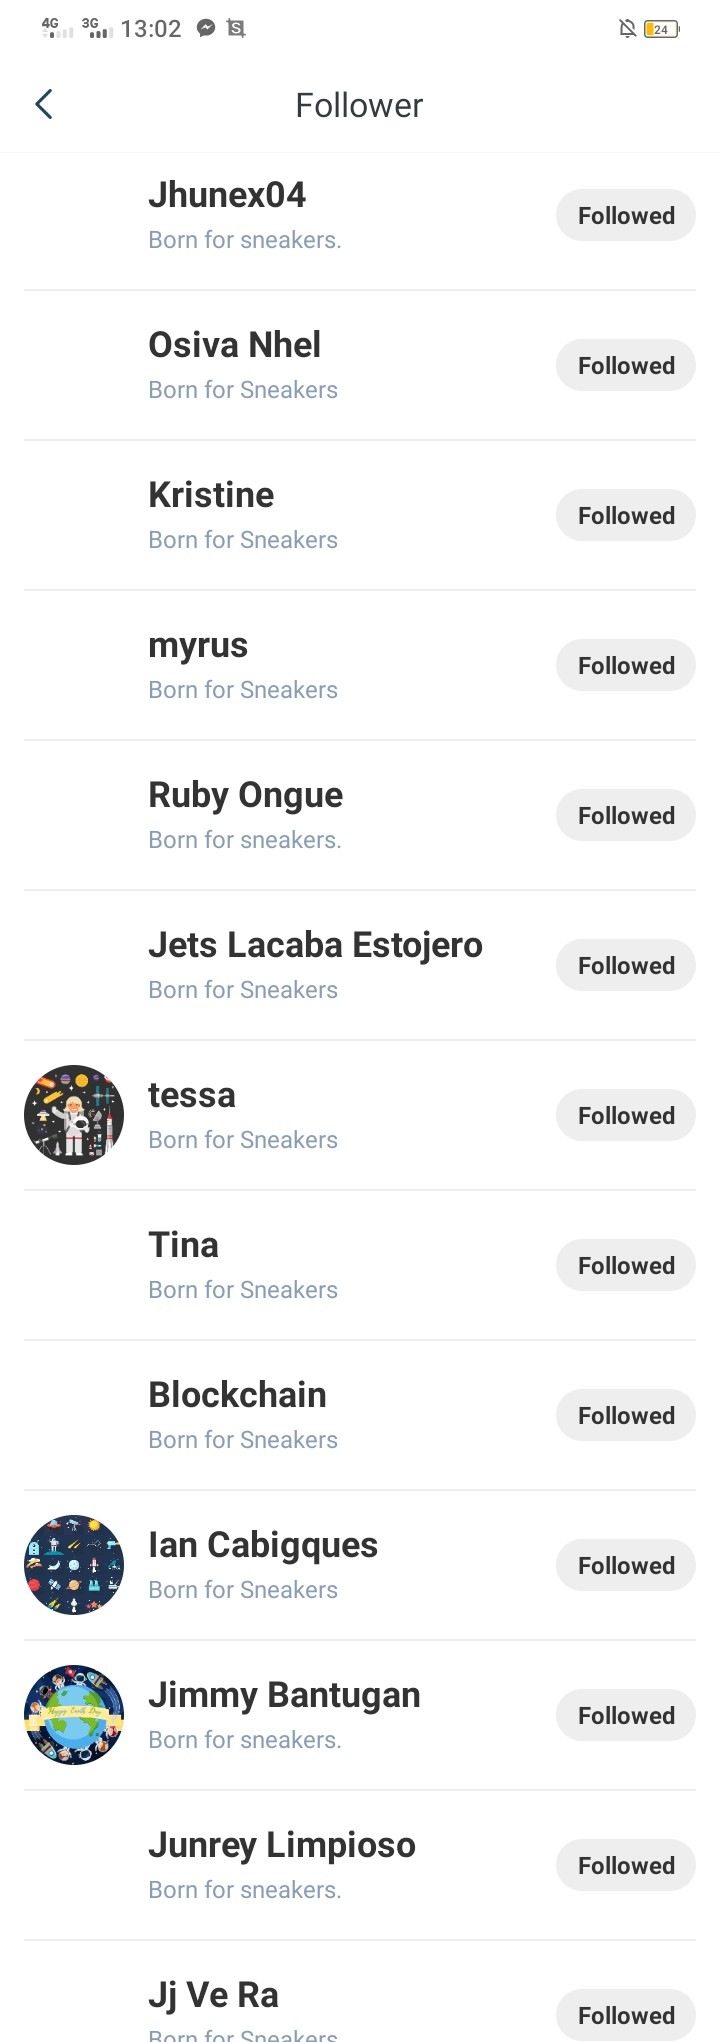
Task: Tap the Messenger notification icon in status bar
Action: pyautogui.click(x=206, y=29)
